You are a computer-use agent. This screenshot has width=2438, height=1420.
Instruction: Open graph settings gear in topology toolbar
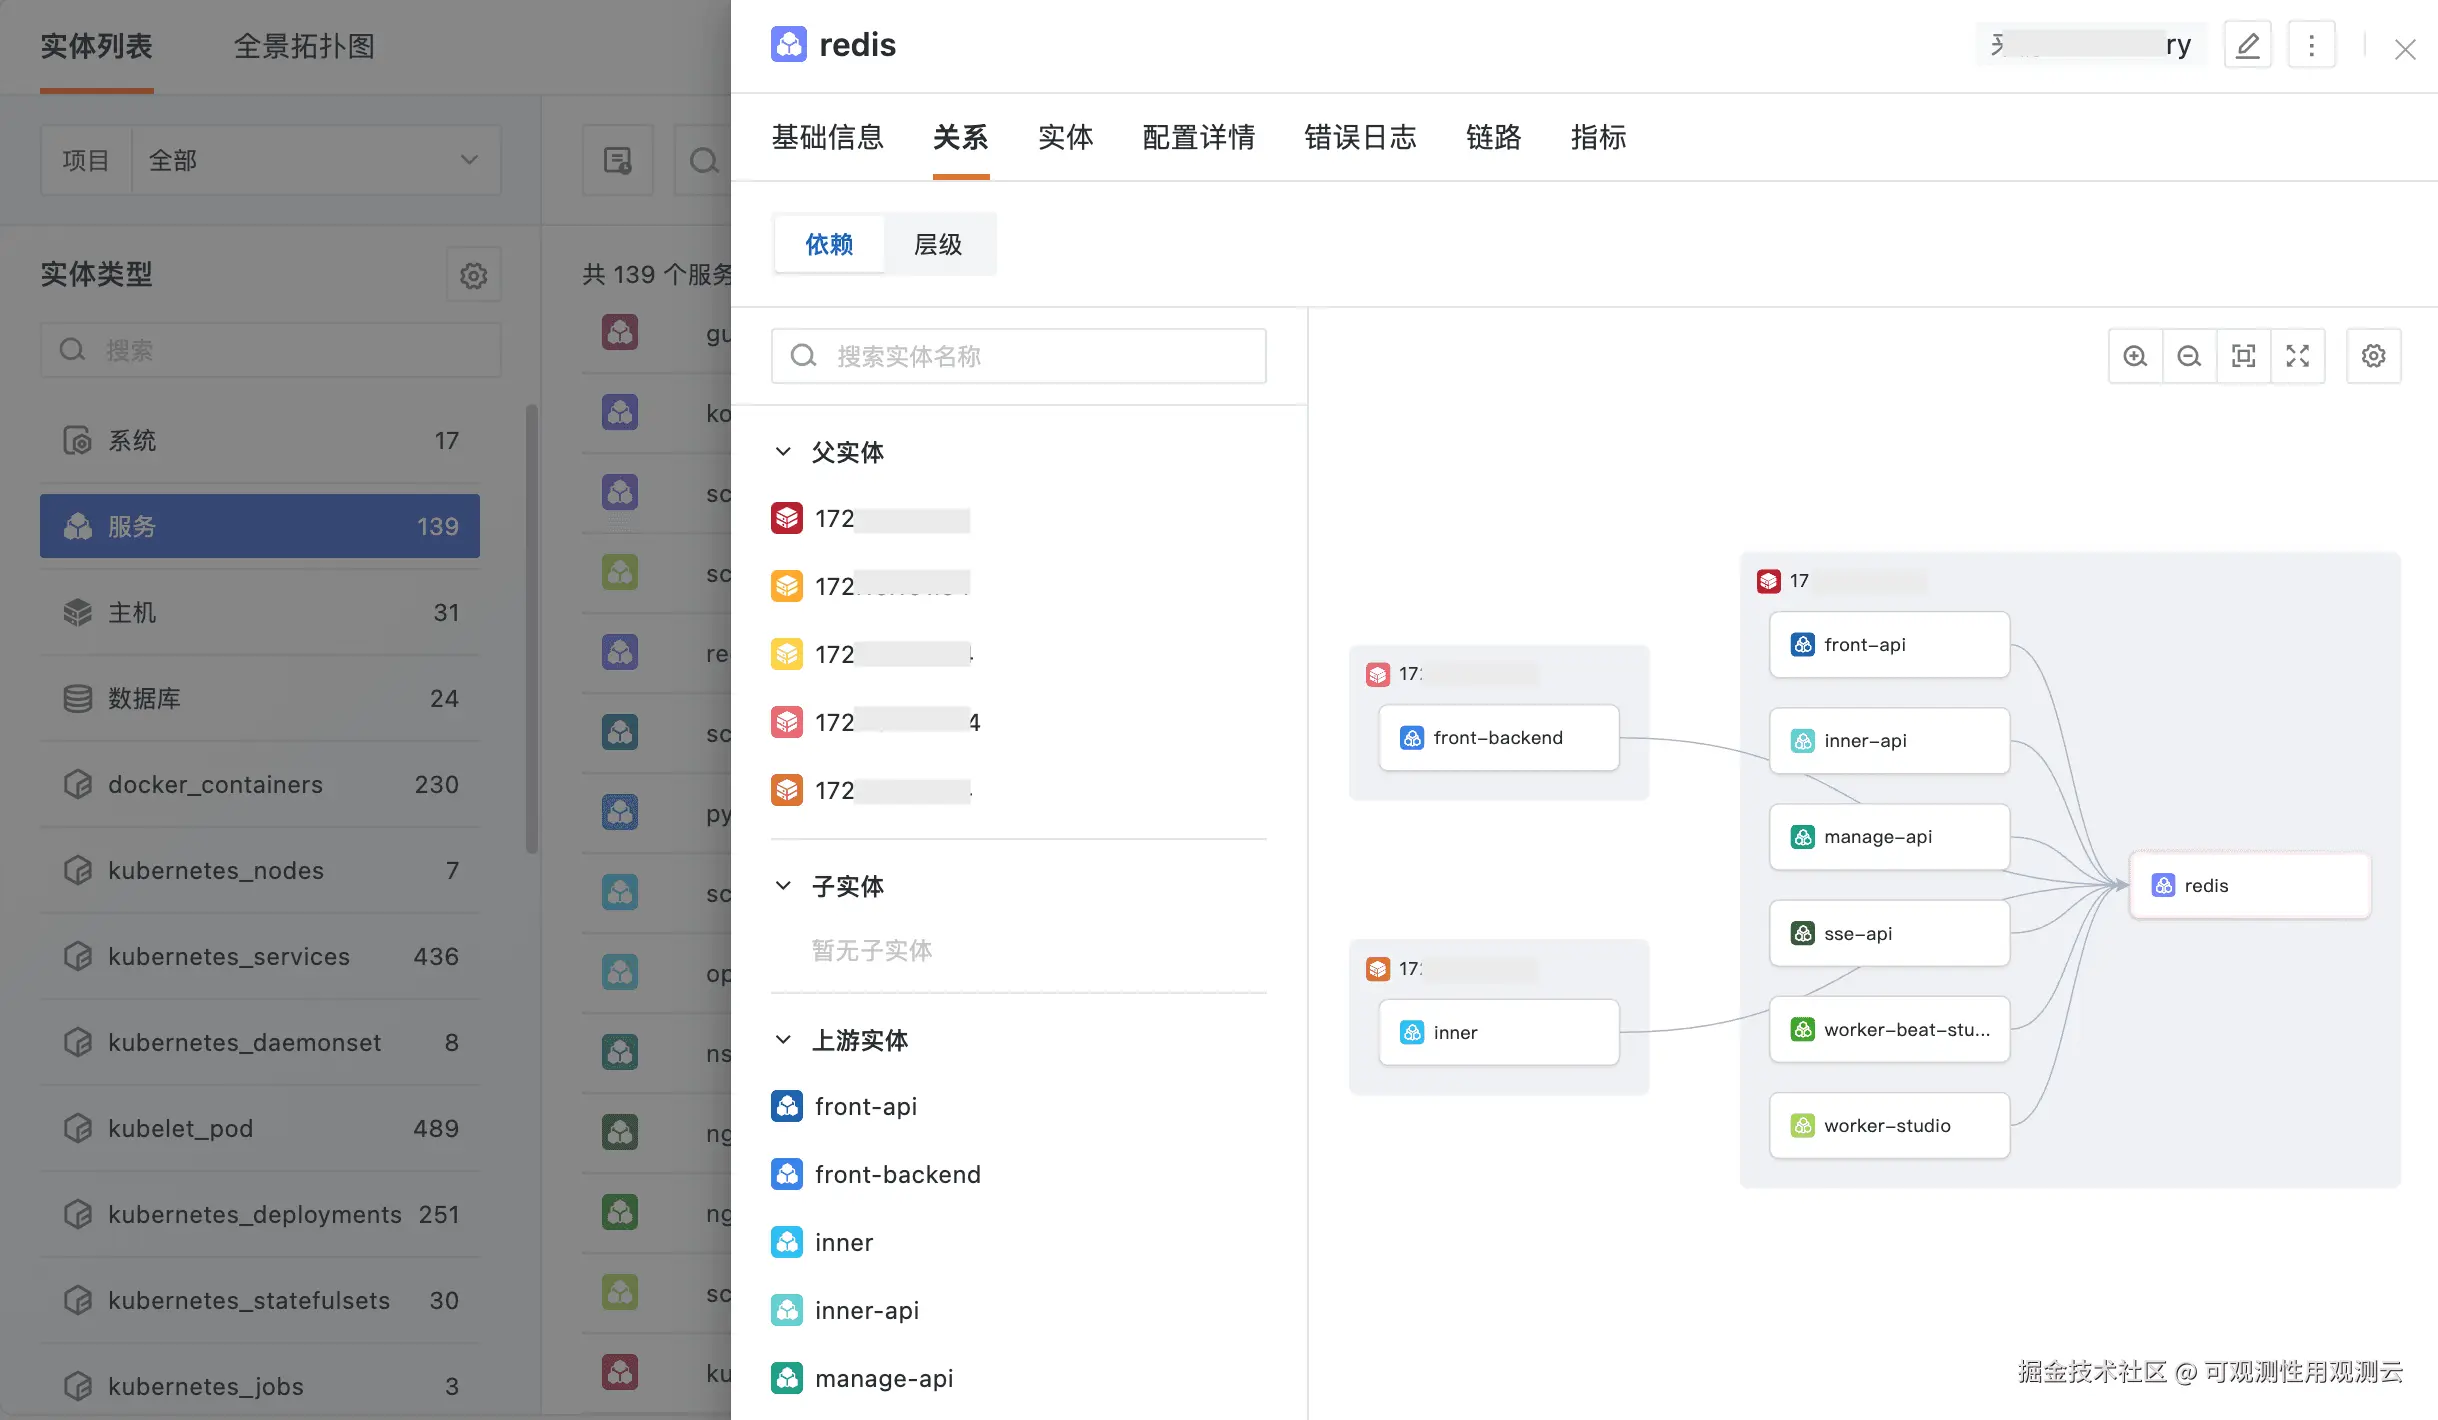point(2373,356)
